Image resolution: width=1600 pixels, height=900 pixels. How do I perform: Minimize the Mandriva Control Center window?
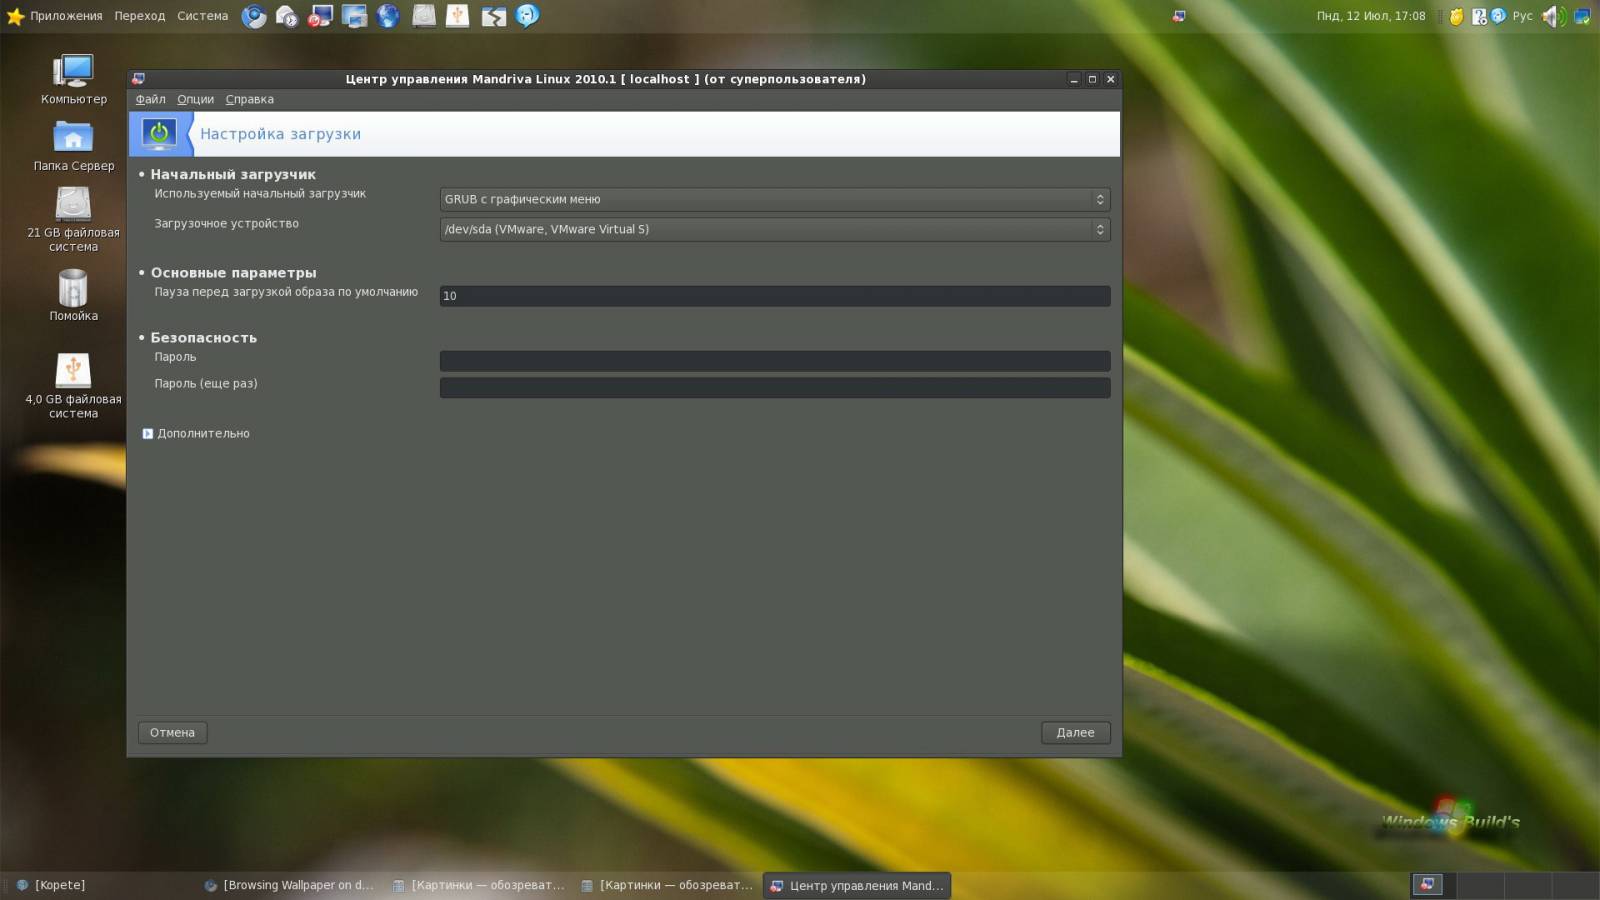coord(1074,79)
